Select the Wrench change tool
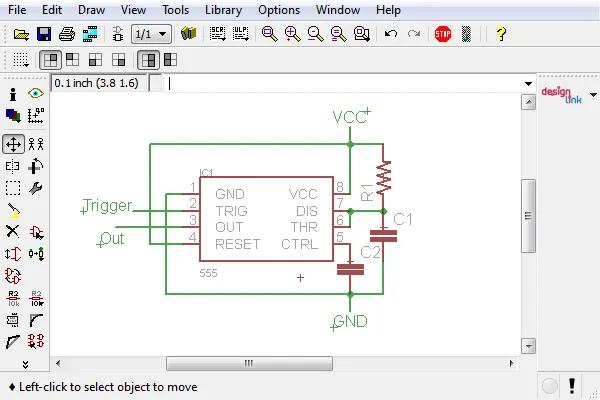Screen dimensions: 600x400 click(36, 188)
